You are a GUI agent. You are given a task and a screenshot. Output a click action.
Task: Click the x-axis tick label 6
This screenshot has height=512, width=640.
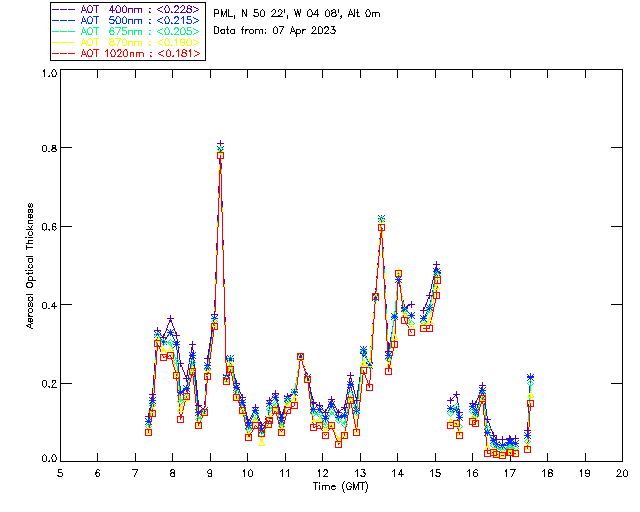tap(98, 473)
